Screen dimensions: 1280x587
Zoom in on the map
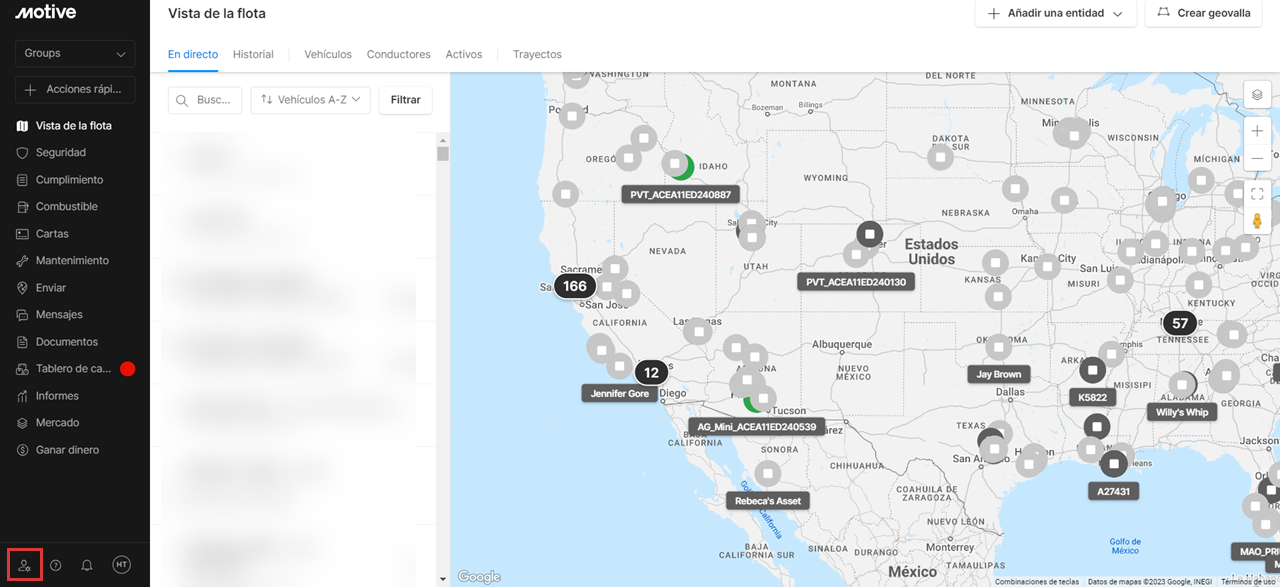point(1257,131)
